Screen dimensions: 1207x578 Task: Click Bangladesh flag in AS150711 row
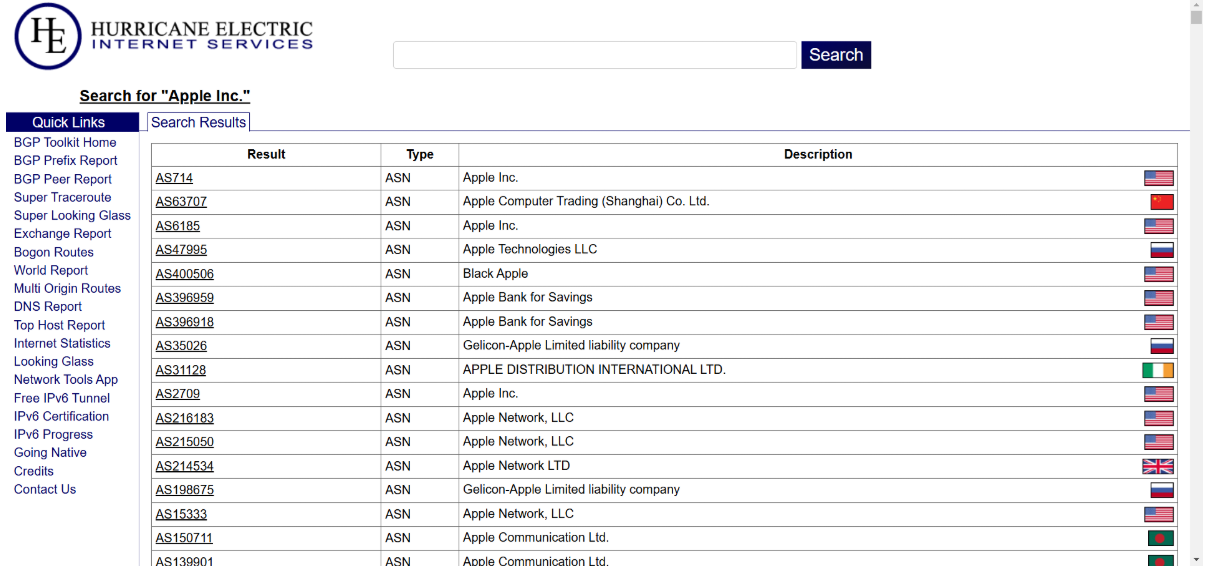[1161, 538]
